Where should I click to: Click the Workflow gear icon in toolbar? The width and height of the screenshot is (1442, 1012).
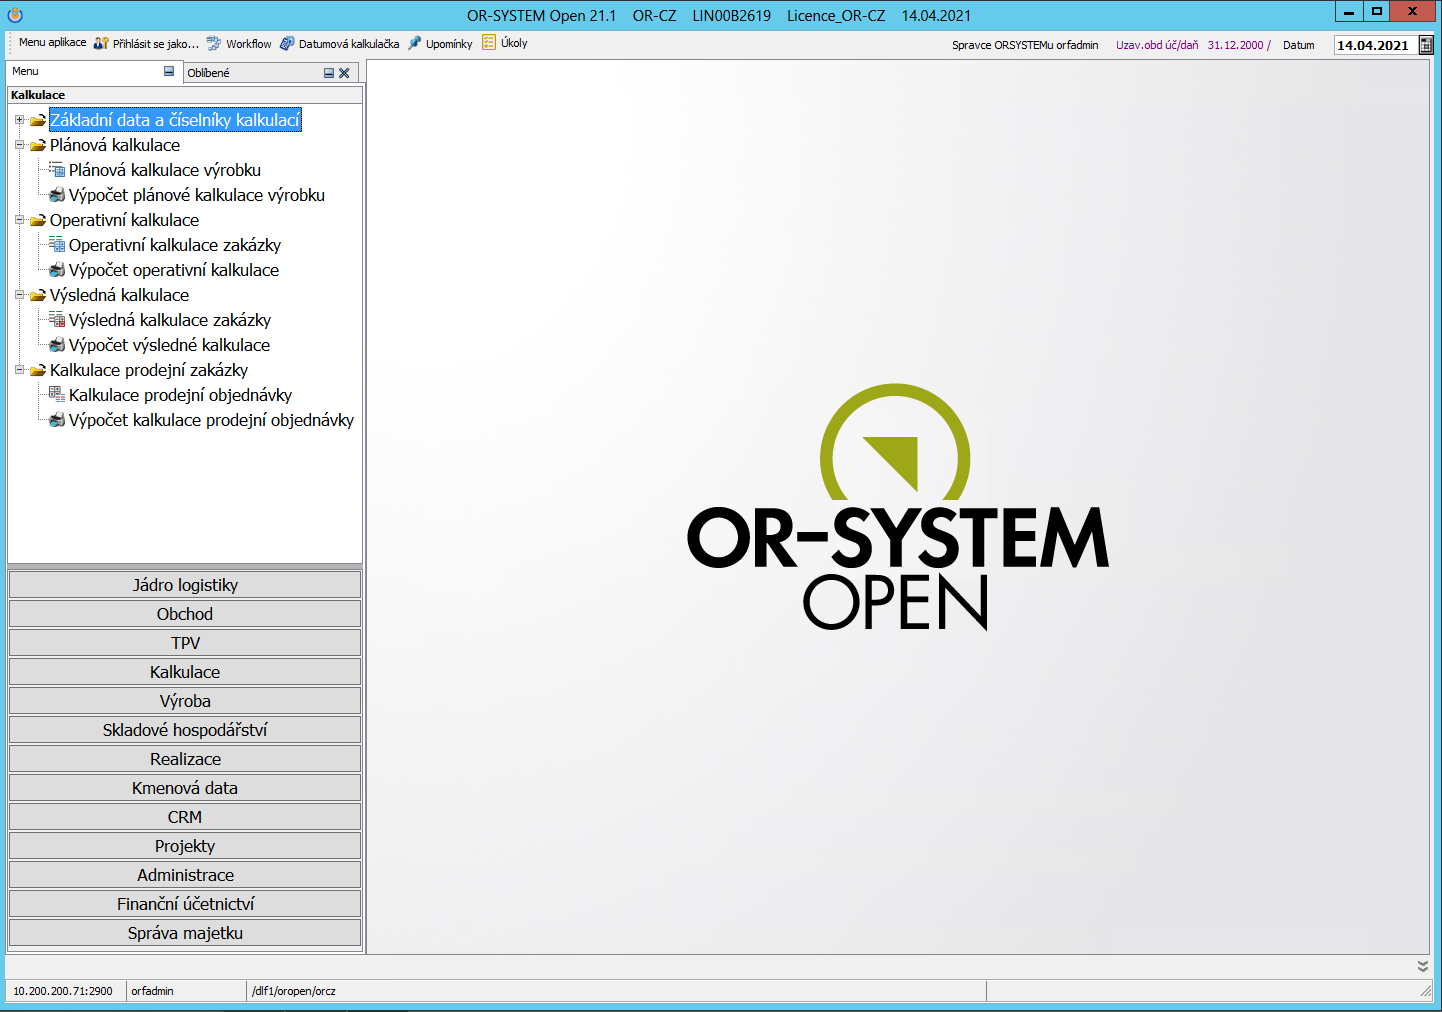(x=214, y=44)
